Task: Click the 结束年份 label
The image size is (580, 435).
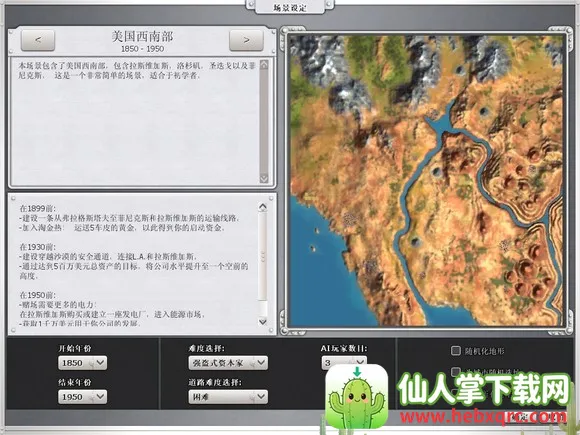Action: point(75,382)
